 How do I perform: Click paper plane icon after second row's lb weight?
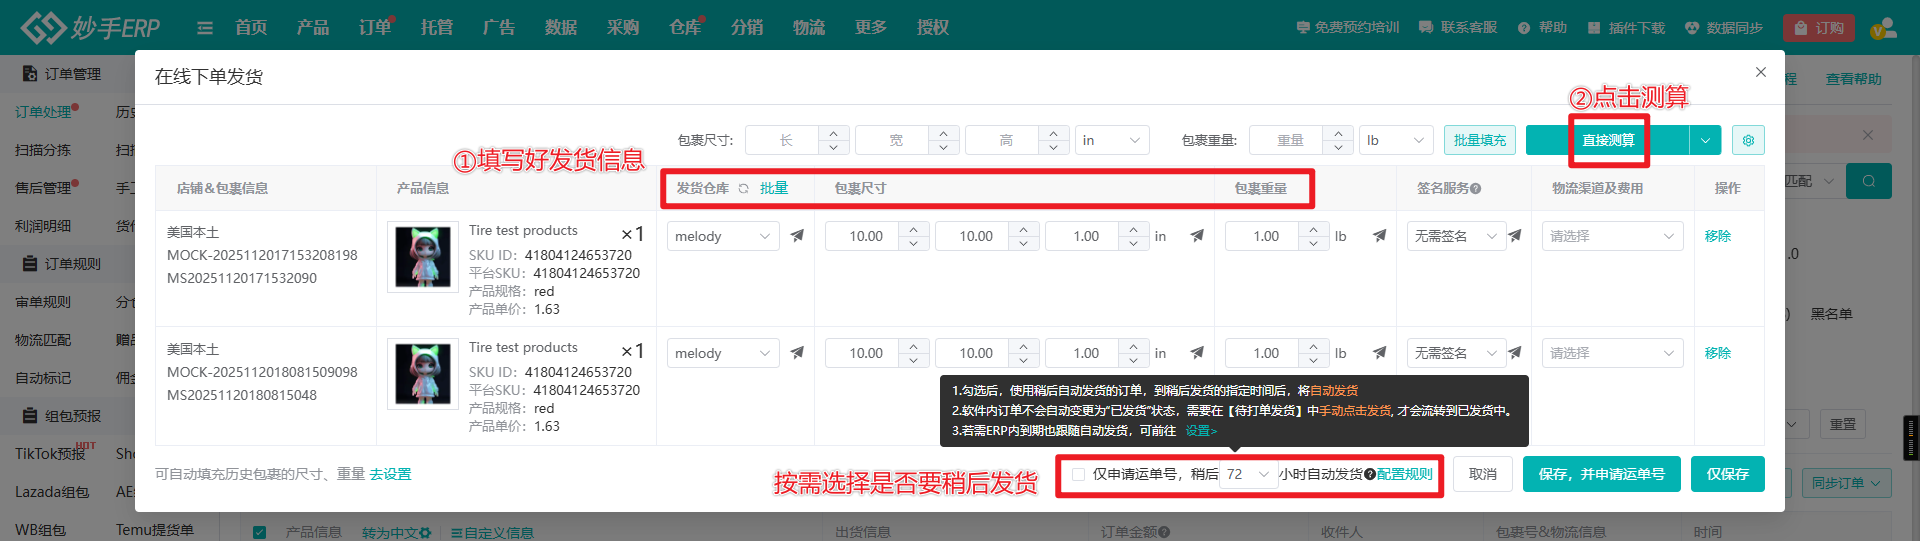pos(1379,353)
